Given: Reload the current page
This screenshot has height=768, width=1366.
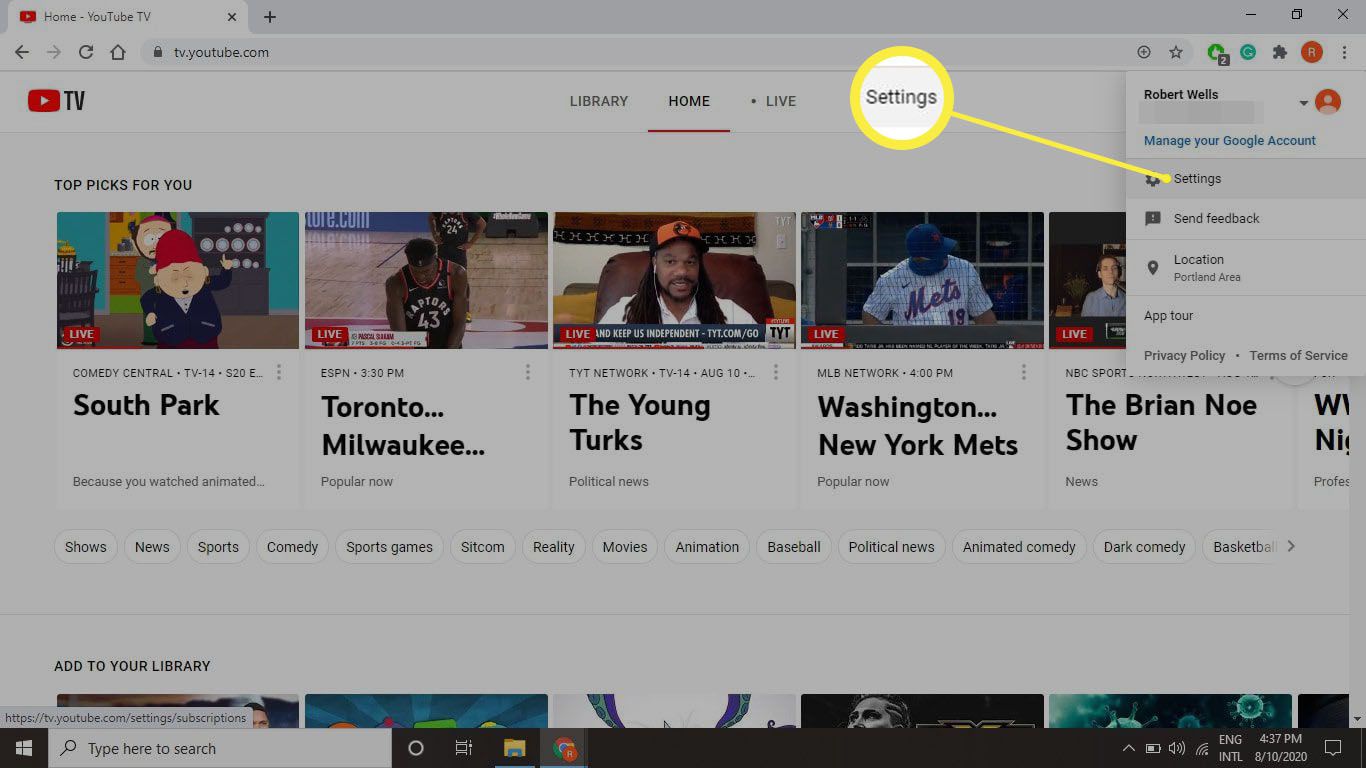Looking at the screenshot, I should coord(86,52).
